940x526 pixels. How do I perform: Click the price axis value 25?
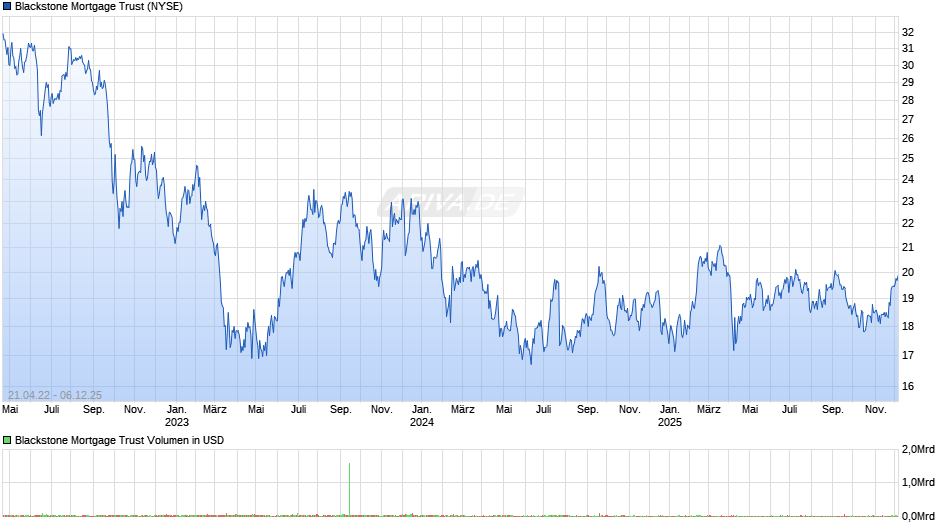coord(908,158)
